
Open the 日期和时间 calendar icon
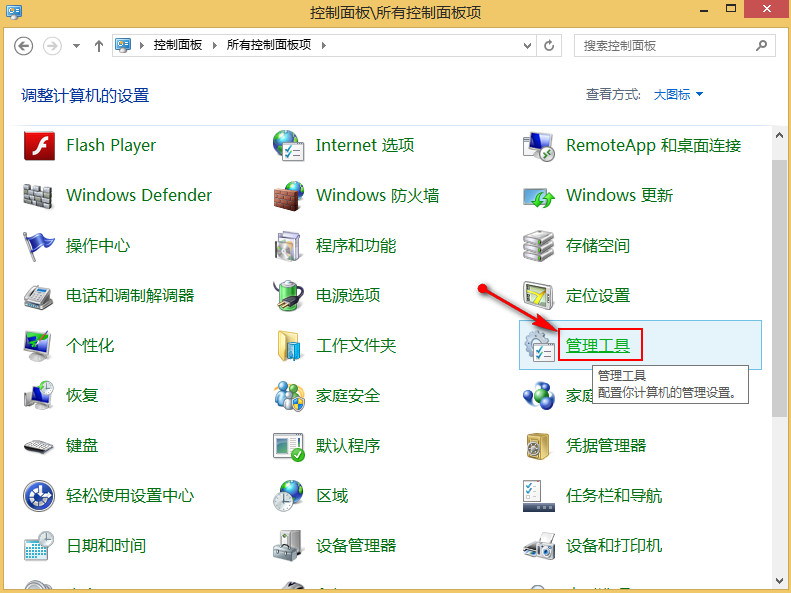click(x=39, y=546)
